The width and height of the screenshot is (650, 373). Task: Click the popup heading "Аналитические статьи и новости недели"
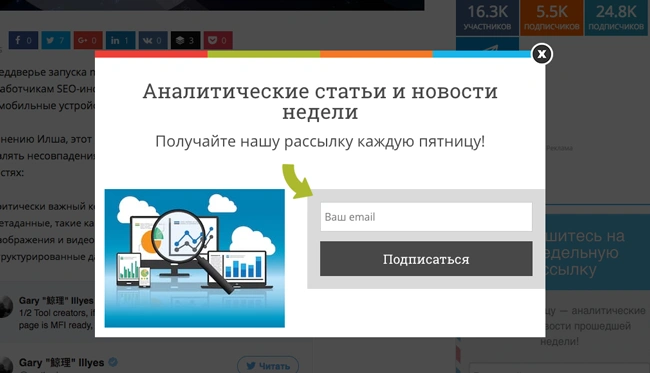pos(320,102)
